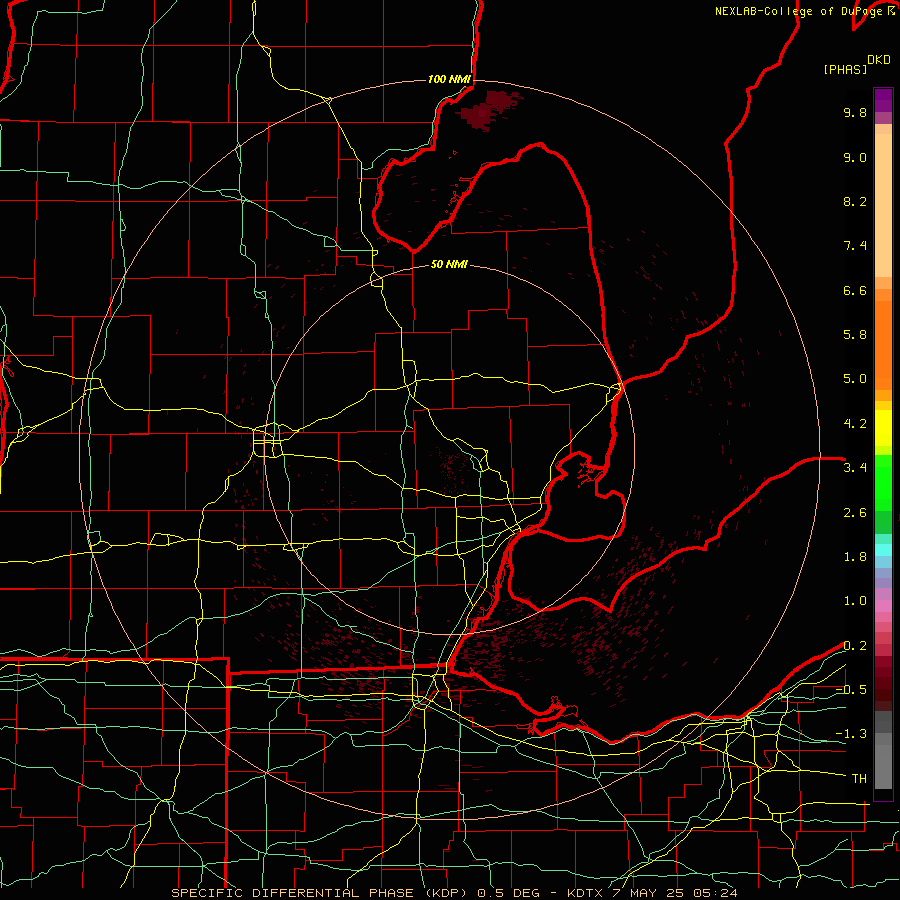Select the 5.8 scale value
900x900 pixels.
click(855, 335)
